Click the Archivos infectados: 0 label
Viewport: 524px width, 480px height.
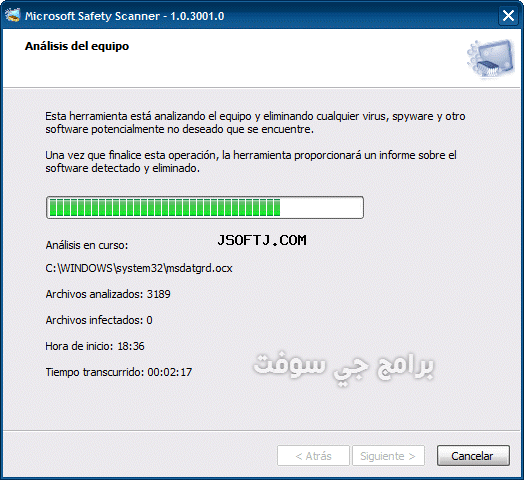[99, 320]
